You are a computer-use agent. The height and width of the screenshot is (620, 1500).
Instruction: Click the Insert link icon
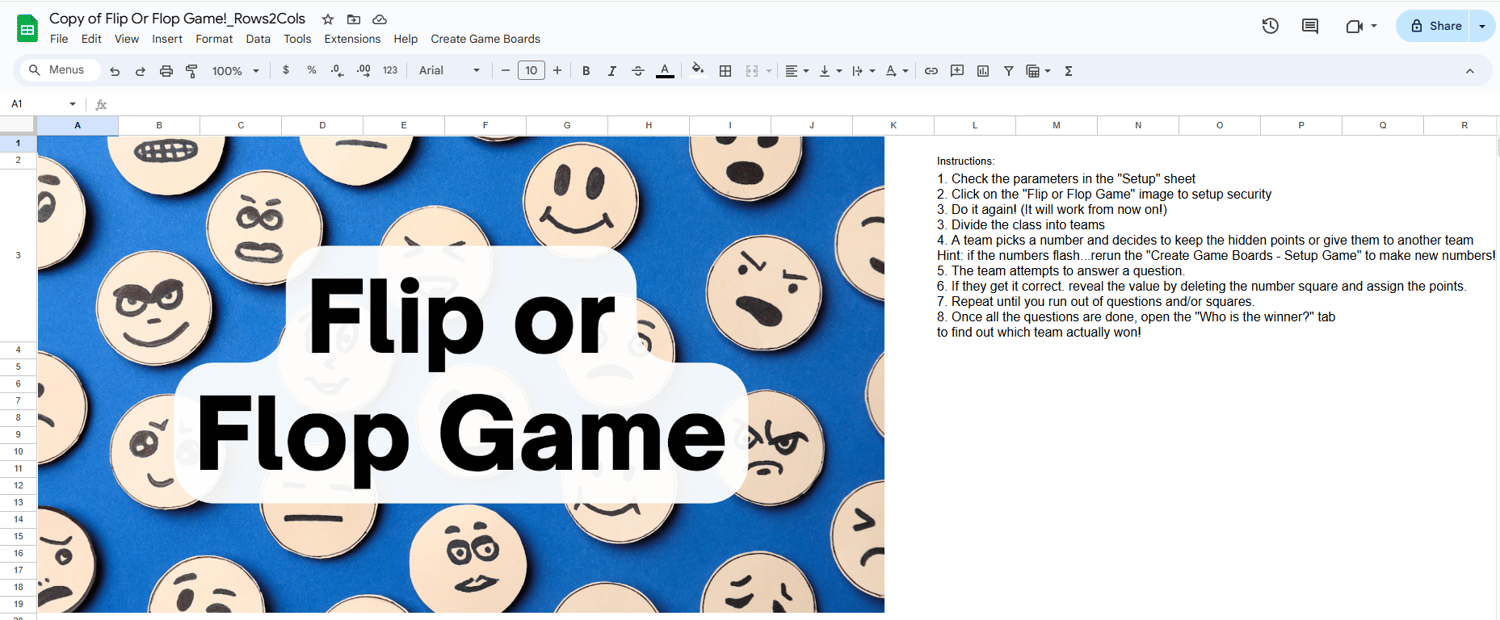[x=931, y=71]
